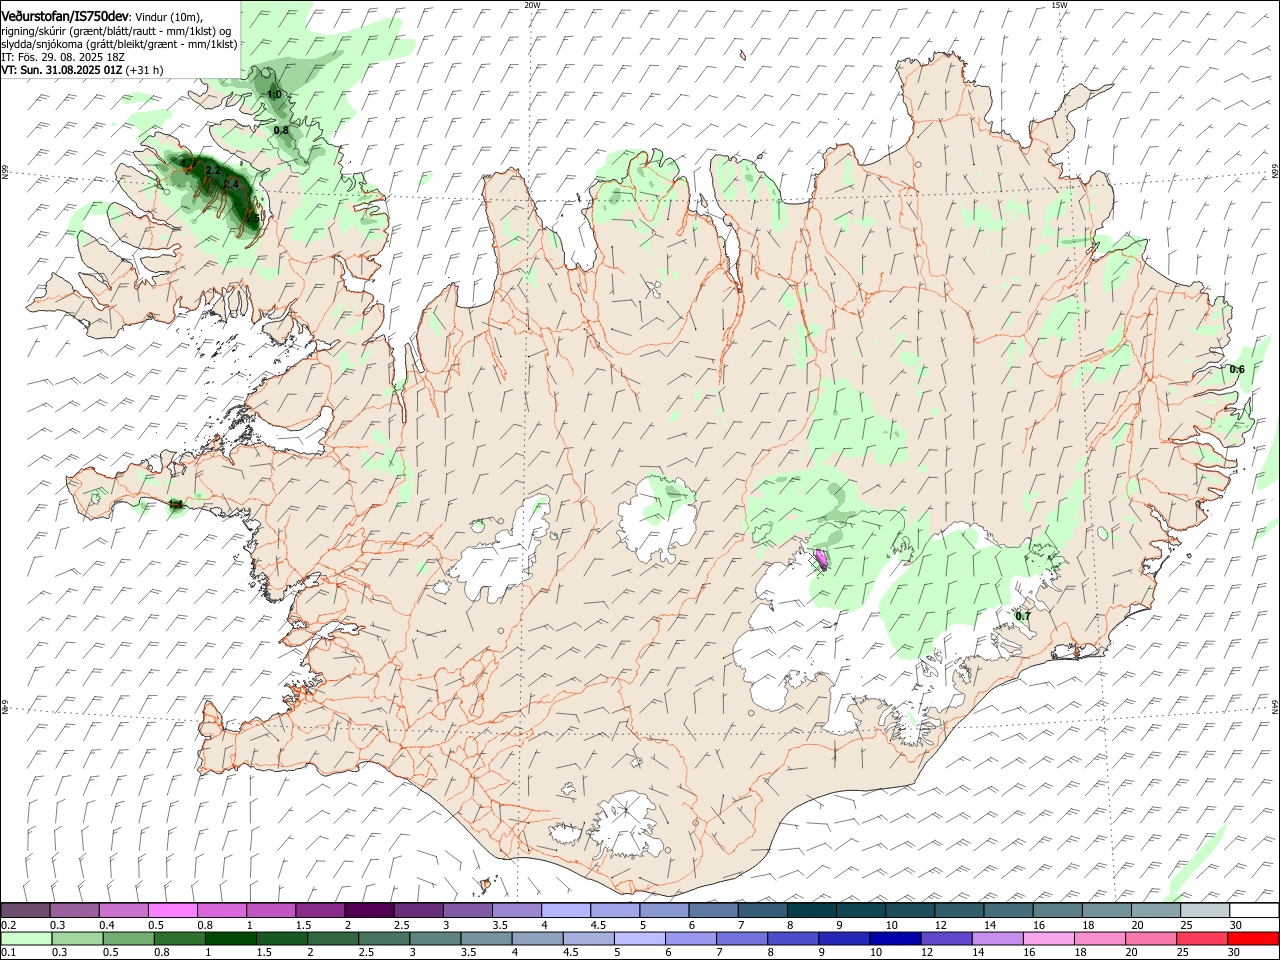Select the top-row lavender swatch between 4 and 4.5
1280x960 pixels.
(566, 911)
